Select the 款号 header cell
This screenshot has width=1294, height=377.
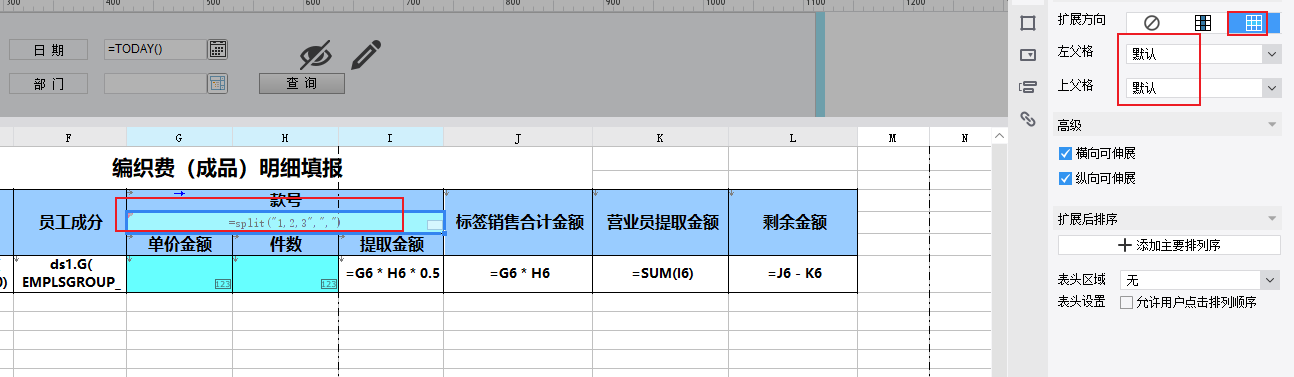pyautogui.click(x=285, y=200)
